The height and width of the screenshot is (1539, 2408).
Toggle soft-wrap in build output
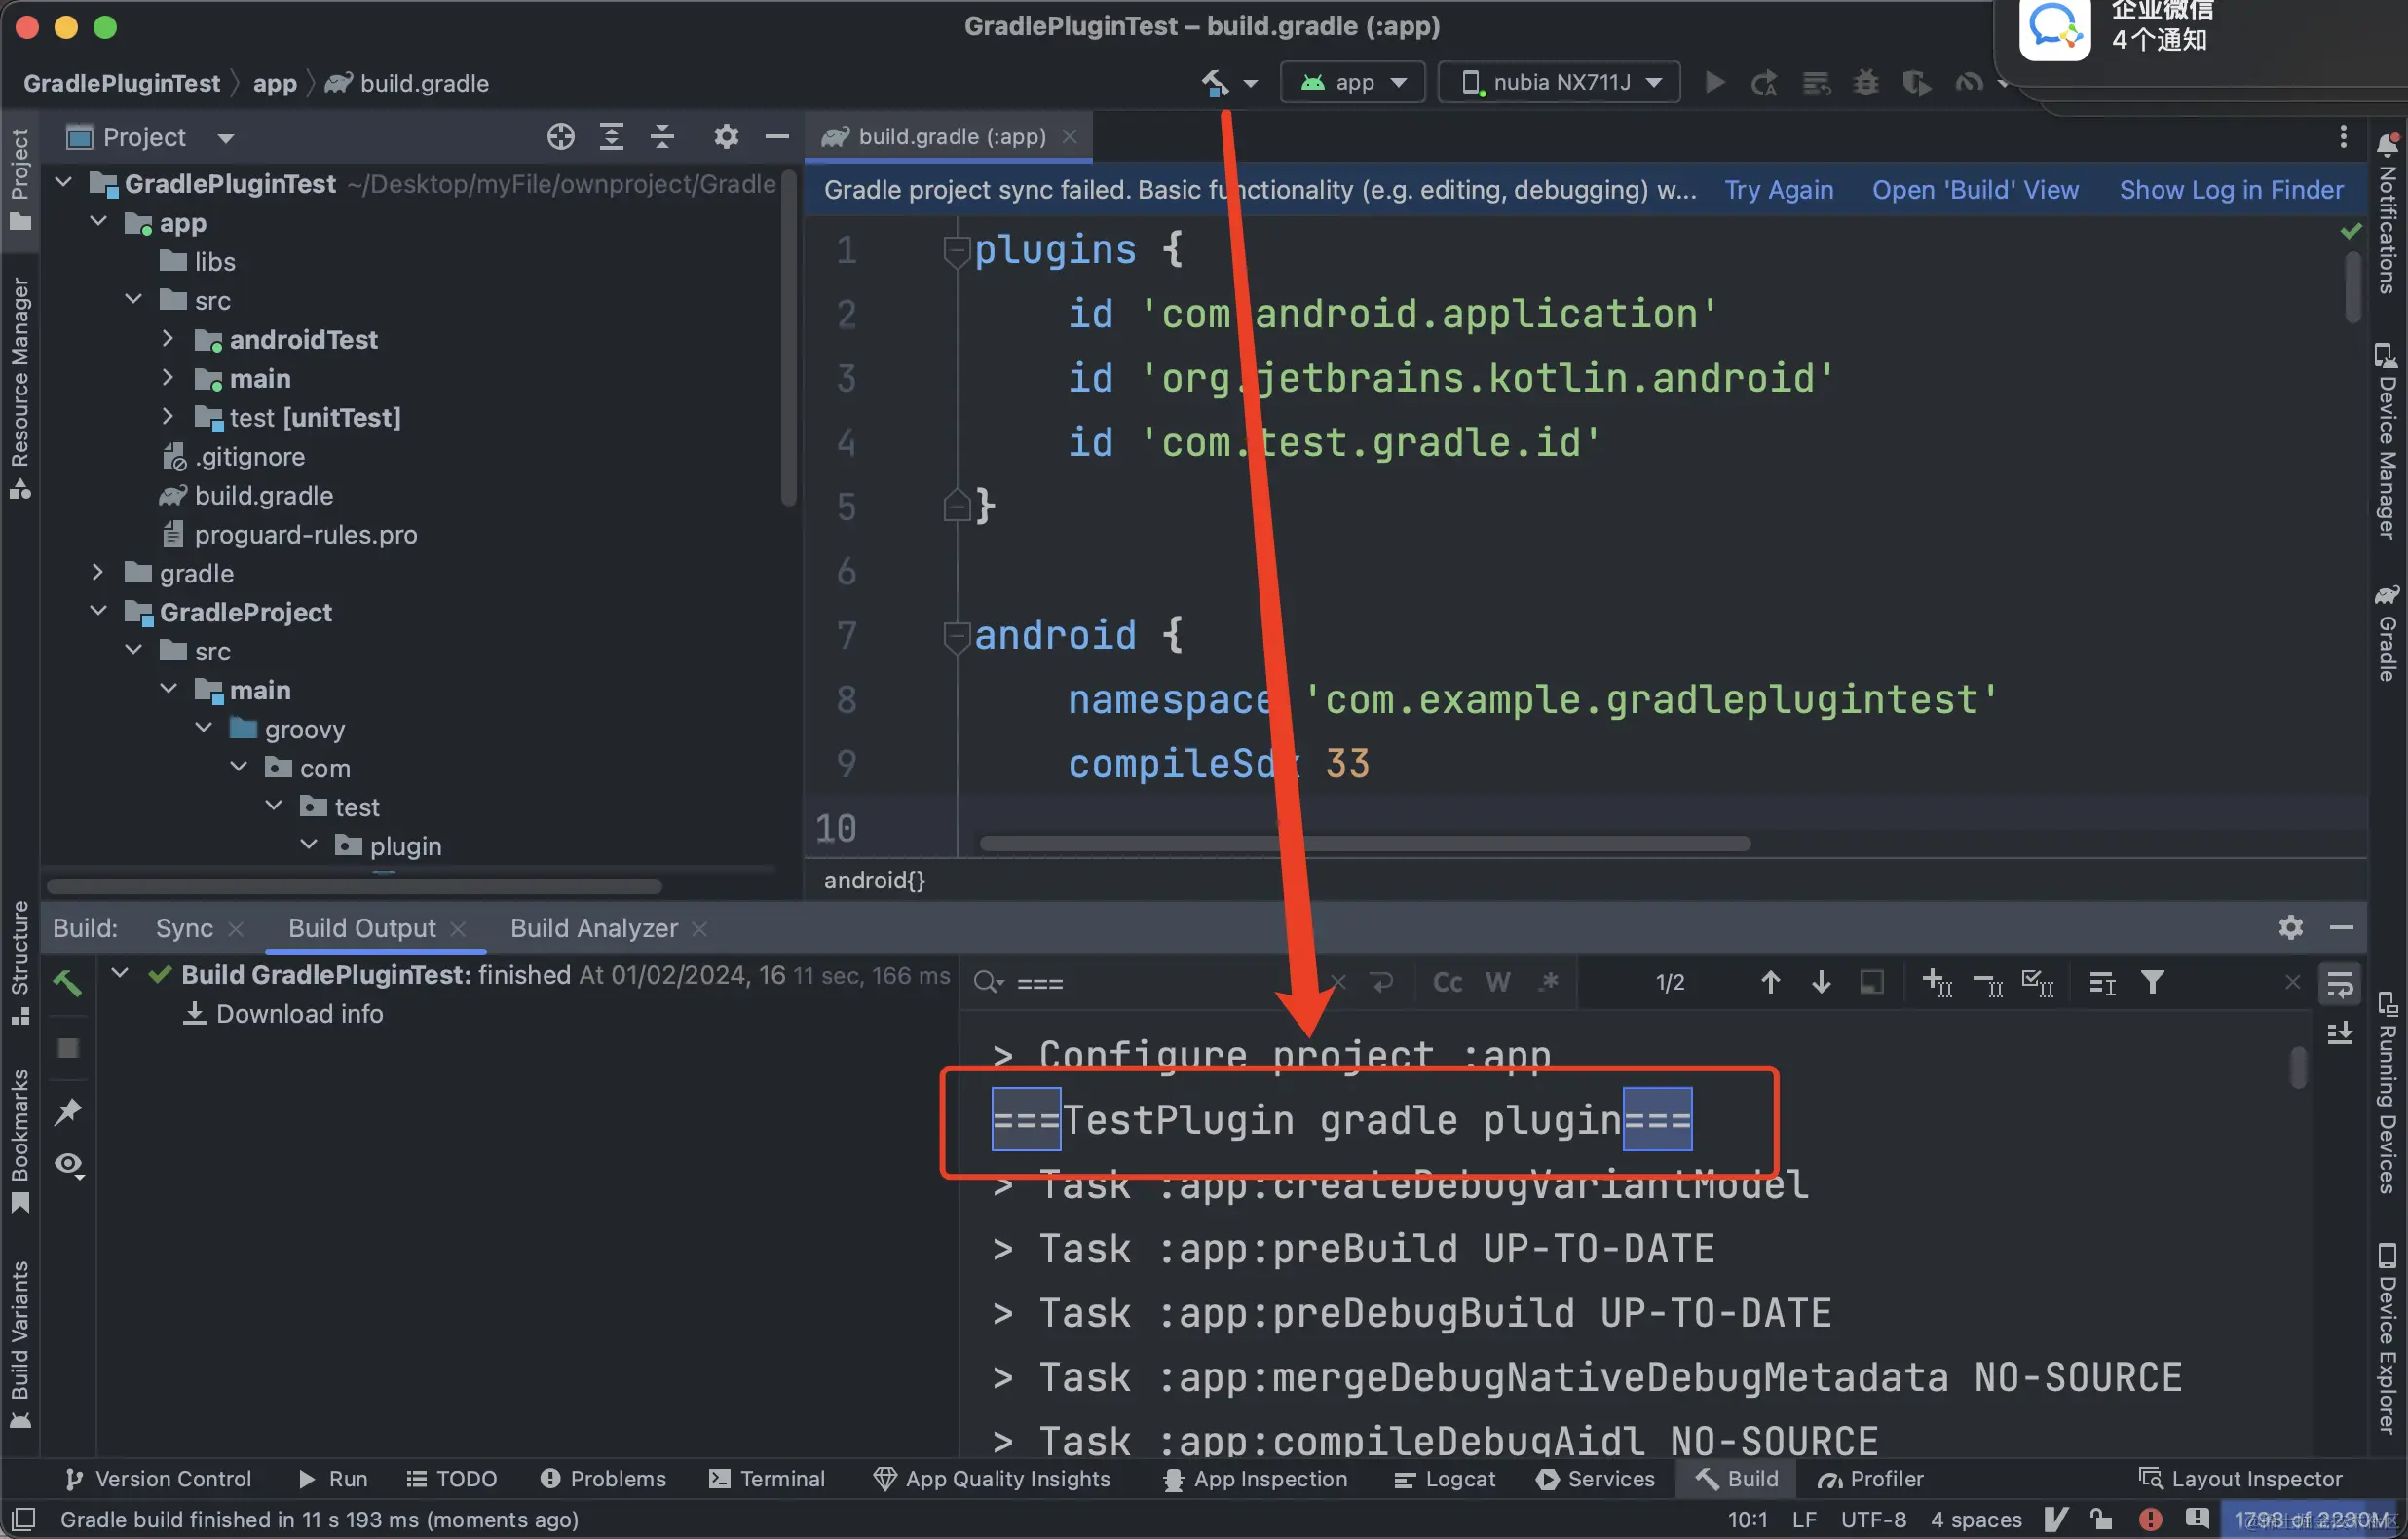pyautogui.click(x=2340, y=984)
